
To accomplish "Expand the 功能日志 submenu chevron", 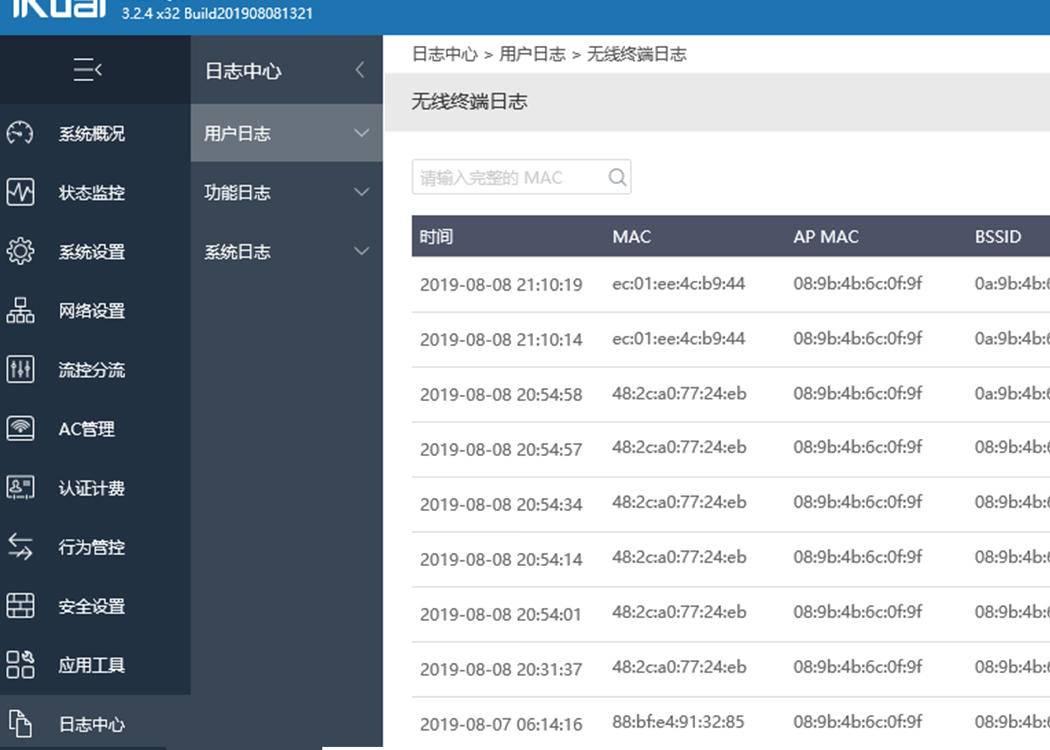I will pyautogui.click(x=360, y=192).
